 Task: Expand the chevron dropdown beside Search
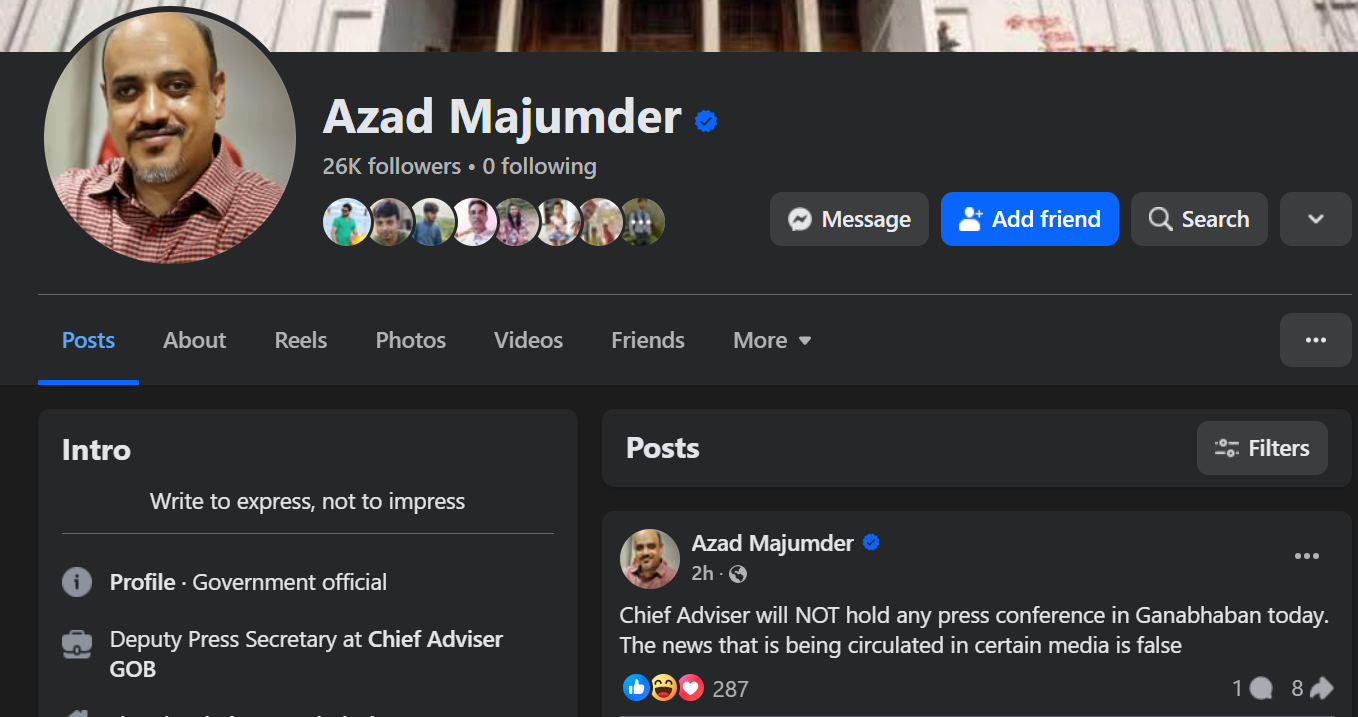1315,219
